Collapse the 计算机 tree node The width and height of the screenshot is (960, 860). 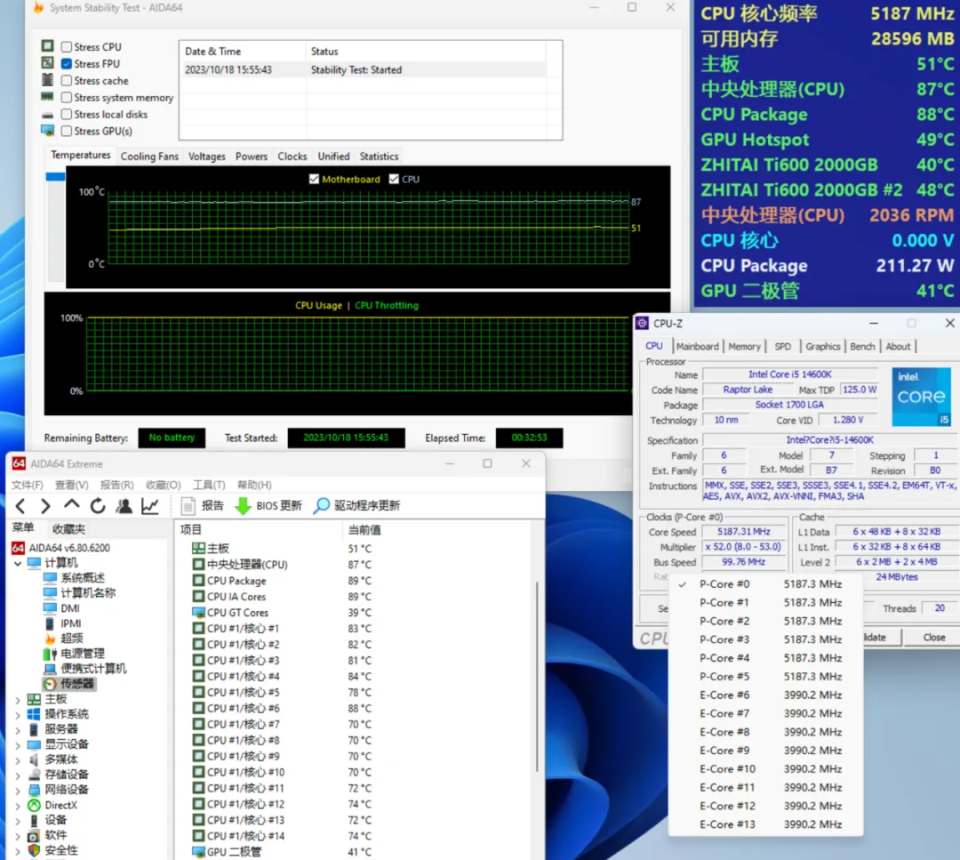coord(18,563)
